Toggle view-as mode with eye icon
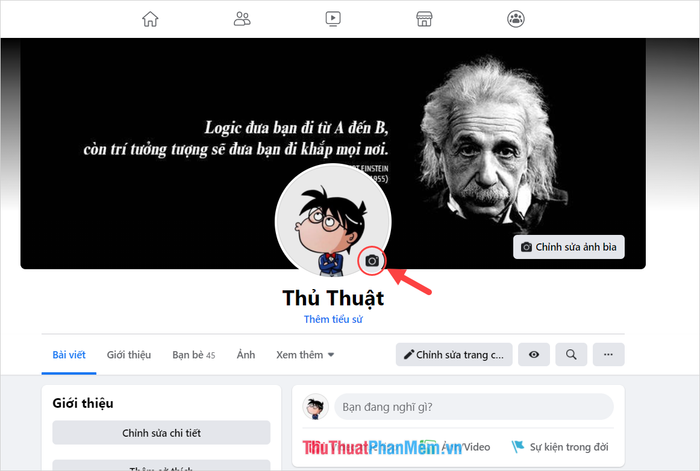700x471 pixels. point(534,354)
